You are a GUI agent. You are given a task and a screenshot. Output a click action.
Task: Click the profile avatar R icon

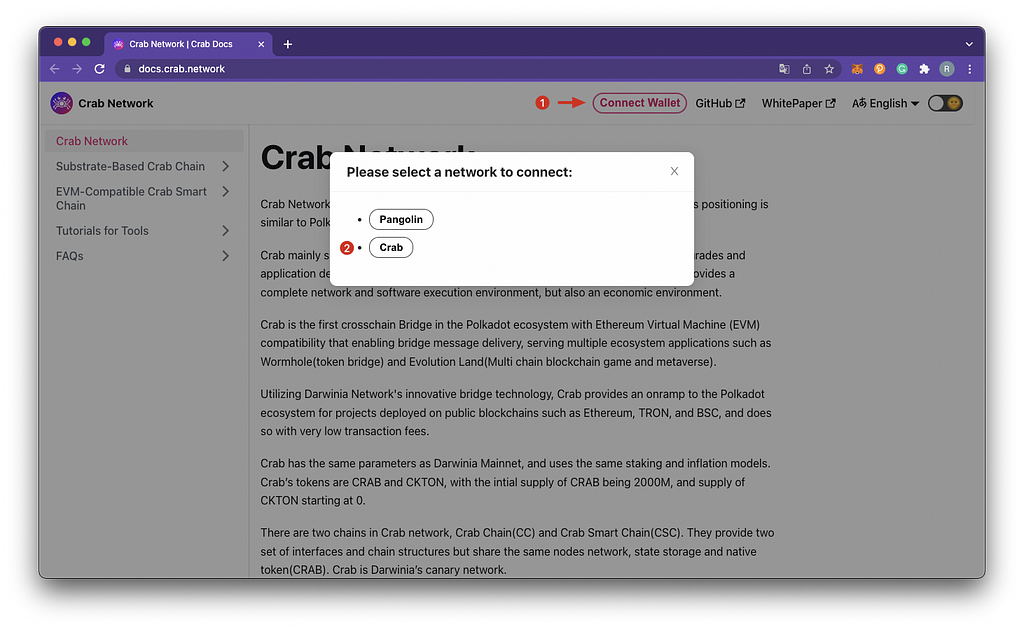(x=946, y=69)
